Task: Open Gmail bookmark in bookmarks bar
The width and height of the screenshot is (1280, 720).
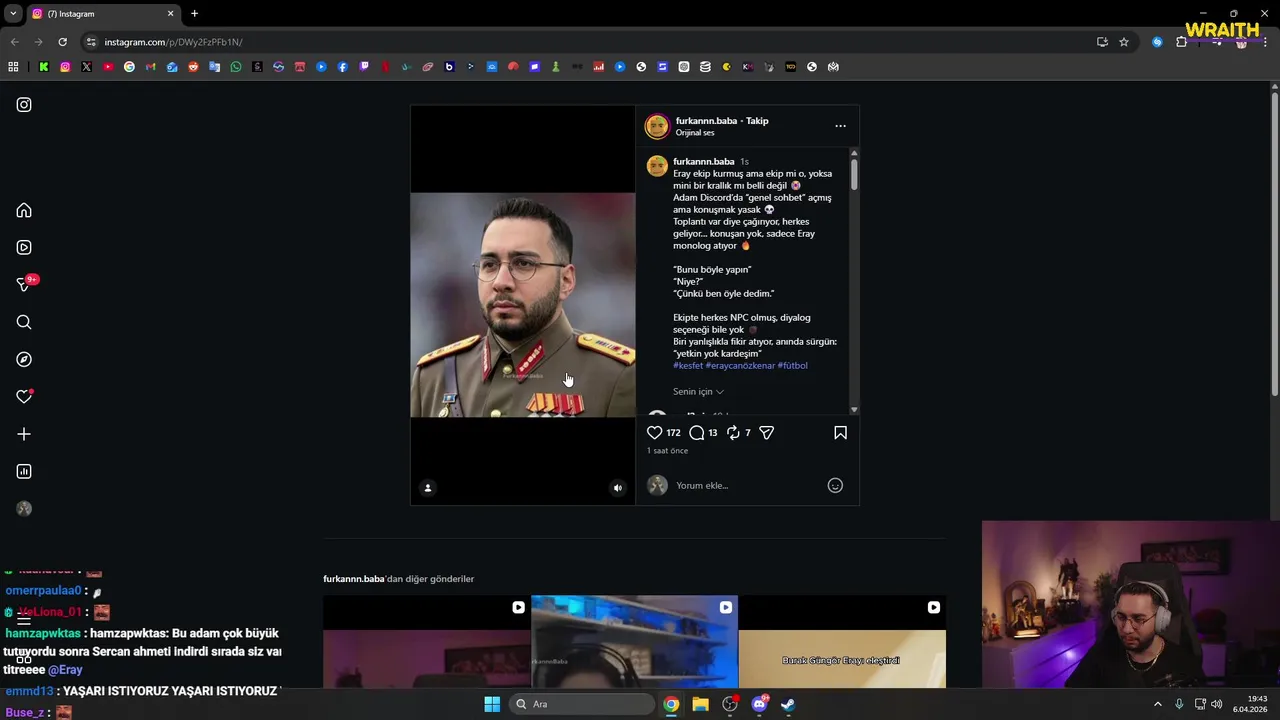Action: (151, 67)
